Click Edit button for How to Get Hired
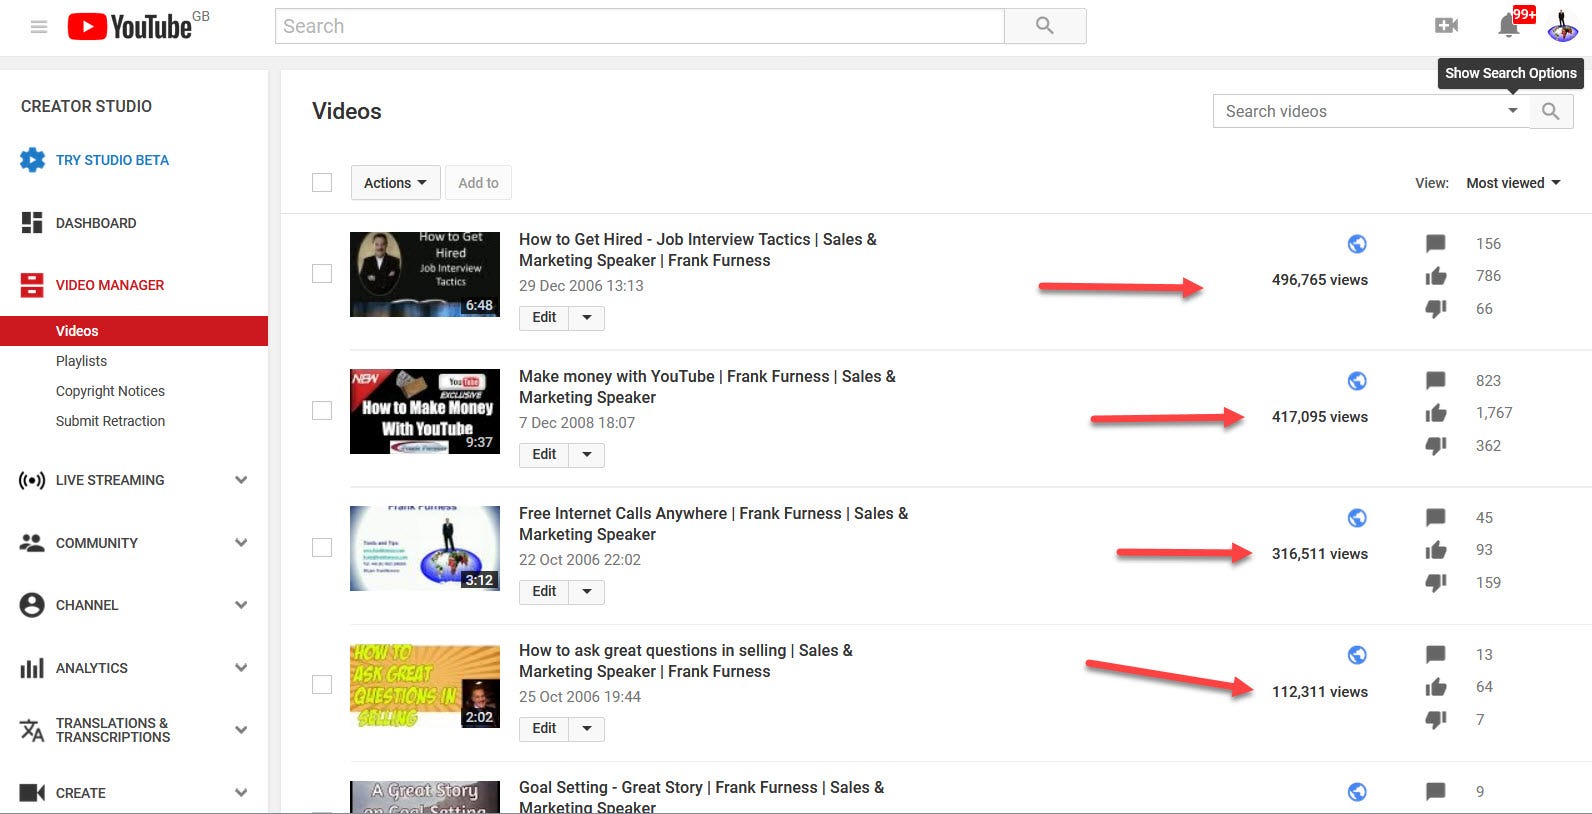 point(544,318)
